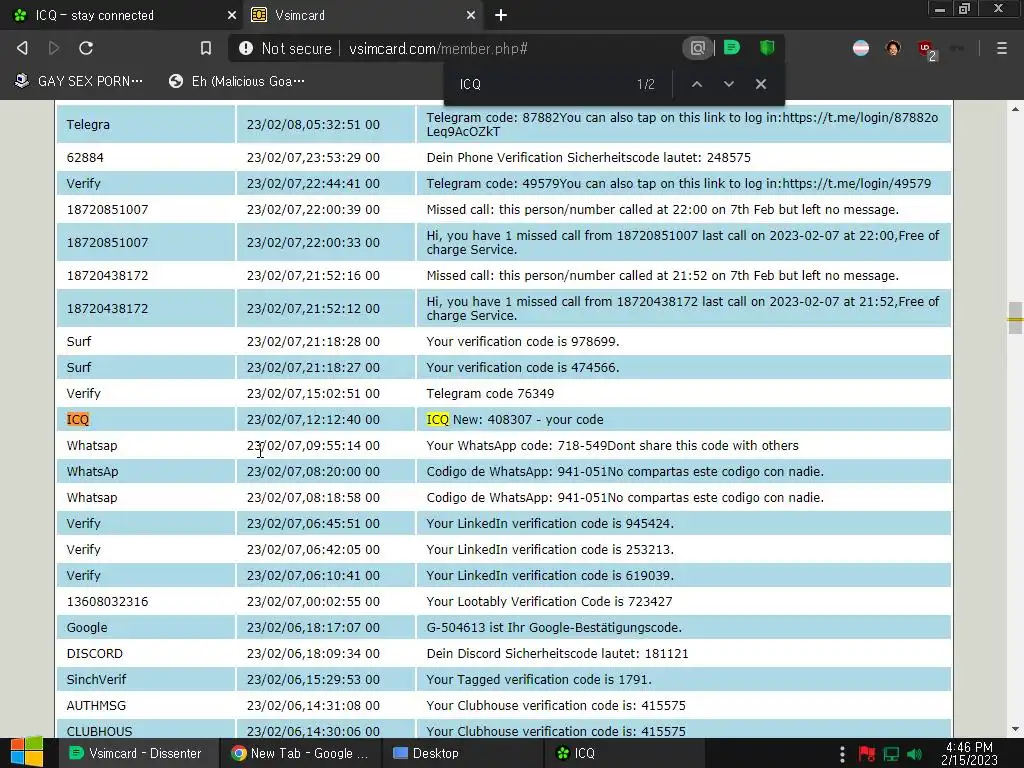Open the Not secure site warning icon
The height and width of the screenshot is (768, 1024).
click(x=246, y=48)
